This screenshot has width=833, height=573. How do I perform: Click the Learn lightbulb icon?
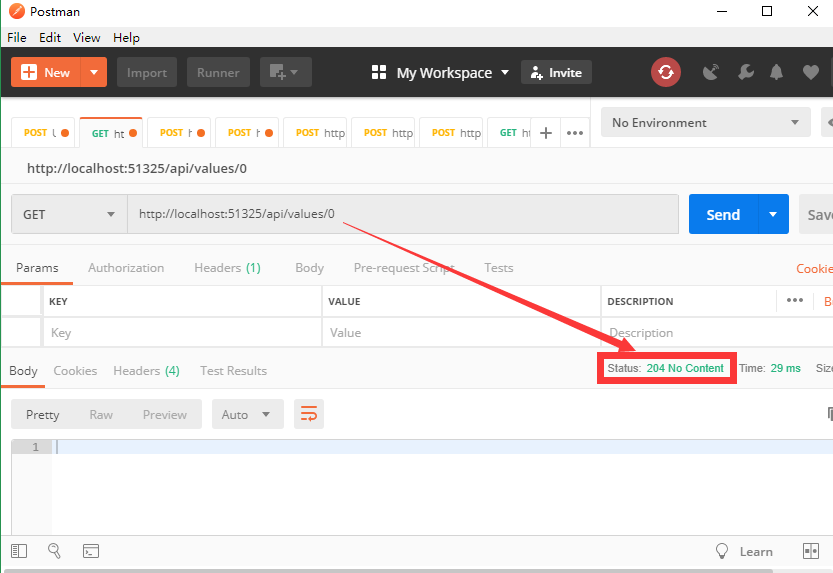coord(721,551)
